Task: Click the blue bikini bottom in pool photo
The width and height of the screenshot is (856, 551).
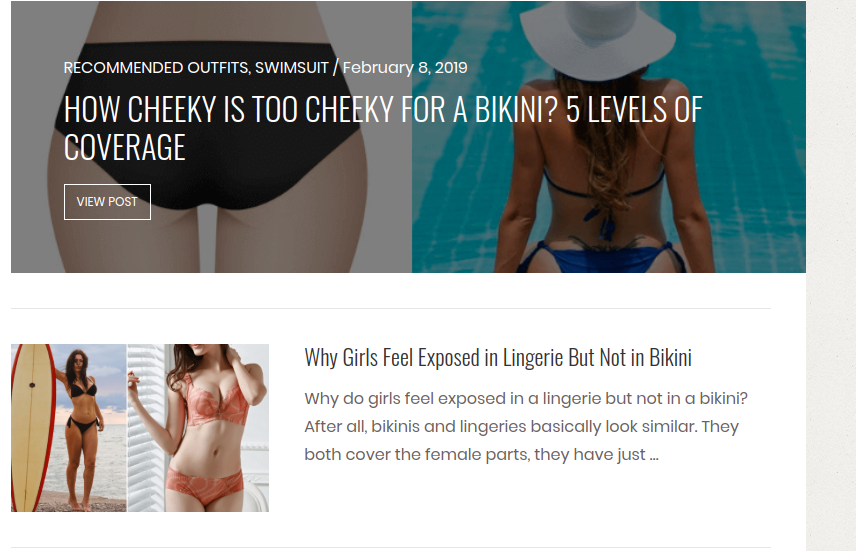Action: [x=601, y=258]
